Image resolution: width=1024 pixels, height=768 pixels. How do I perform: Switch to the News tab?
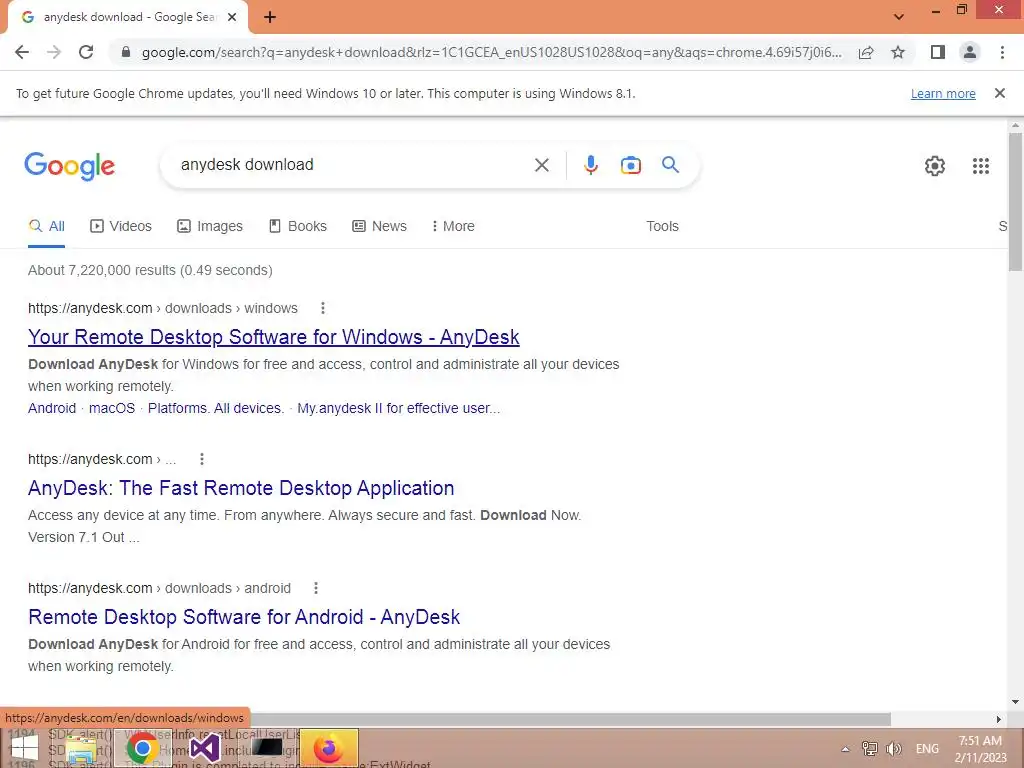coord(379,227)
